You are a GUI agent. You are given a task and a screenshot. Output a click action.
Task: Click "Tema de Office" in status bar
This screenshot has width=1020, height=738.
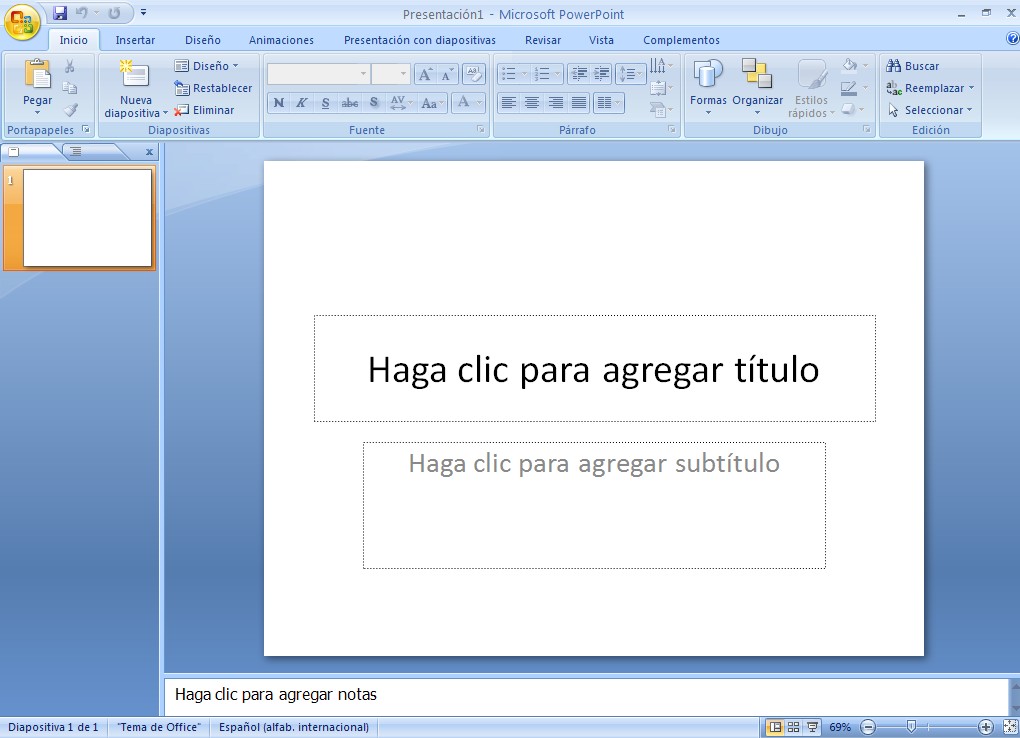[158, 727]
